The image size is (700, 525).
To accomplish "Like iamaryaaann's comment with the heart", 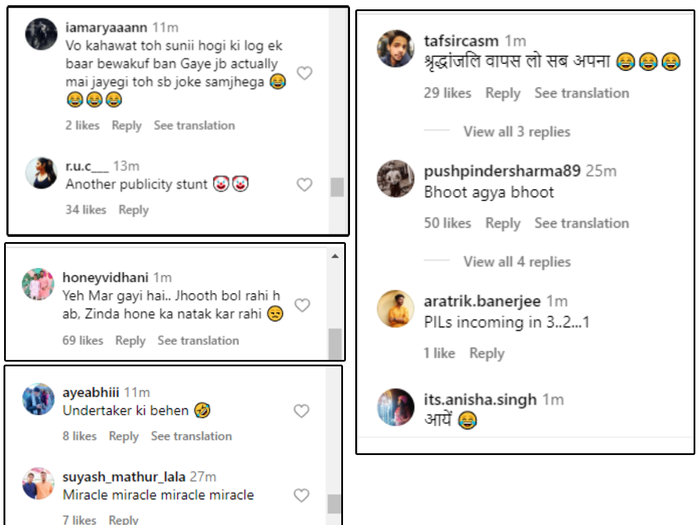I will tap(305, 73).
